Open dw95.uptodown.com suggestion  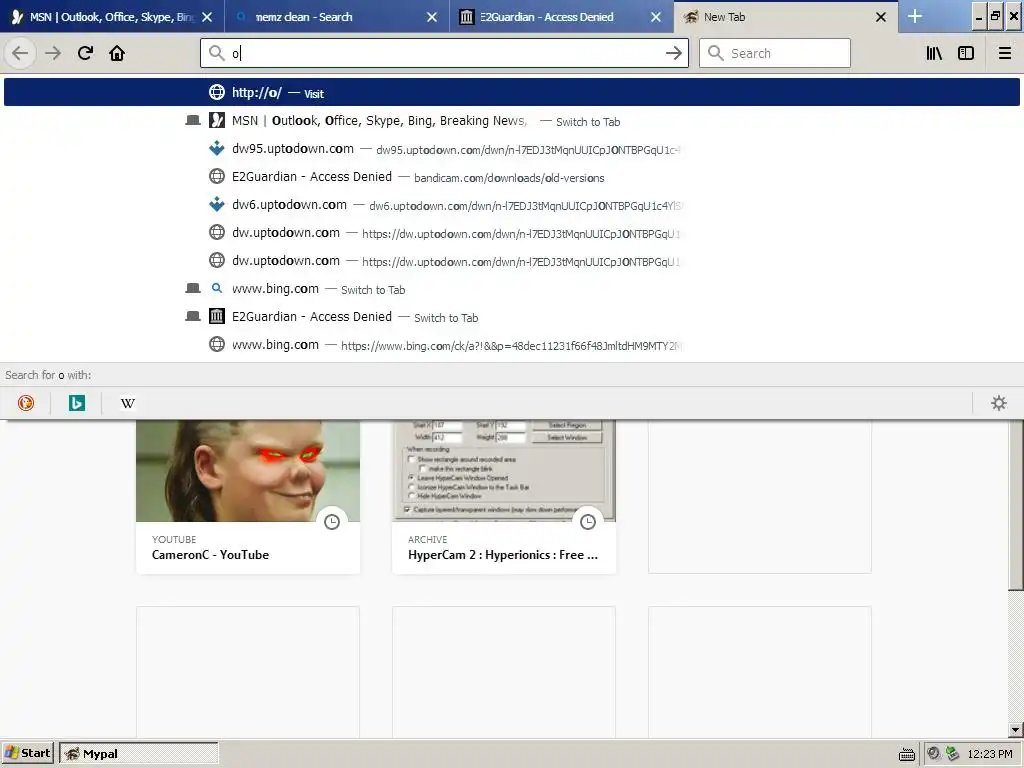[x=512, y=149]
